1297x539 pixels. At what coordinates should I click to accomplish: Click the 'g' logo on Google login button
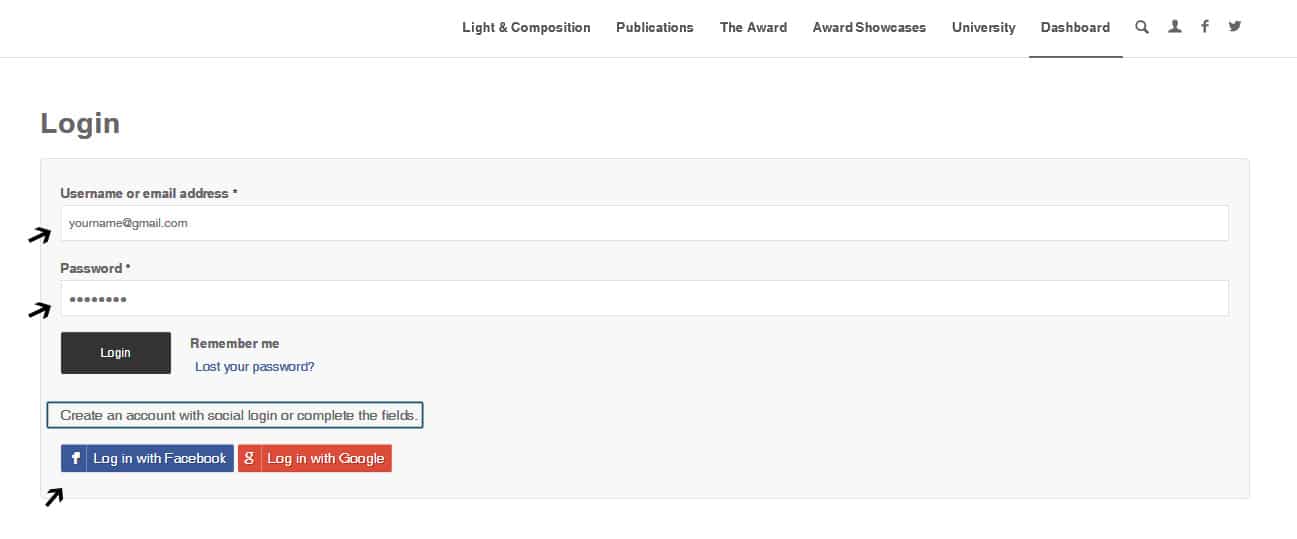click(x=250, y=458)
